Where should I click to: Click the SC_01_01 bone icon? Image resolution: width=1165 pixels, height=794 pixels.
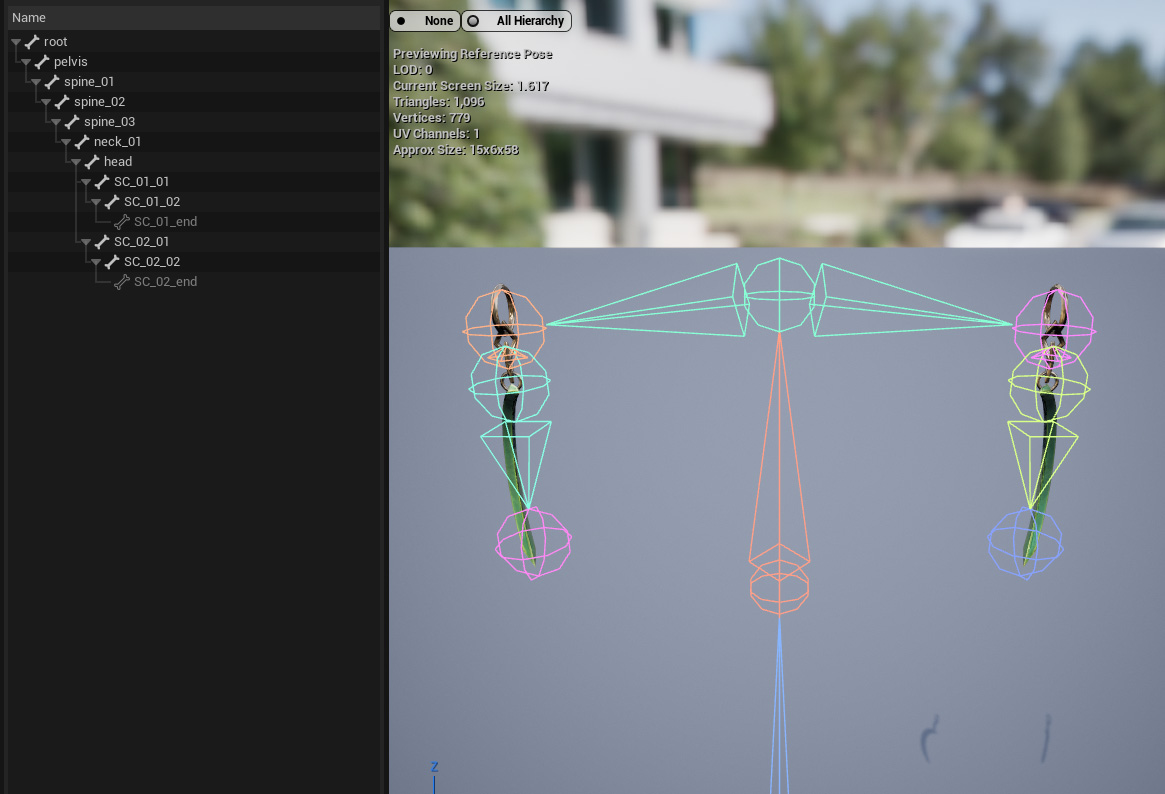102,182
